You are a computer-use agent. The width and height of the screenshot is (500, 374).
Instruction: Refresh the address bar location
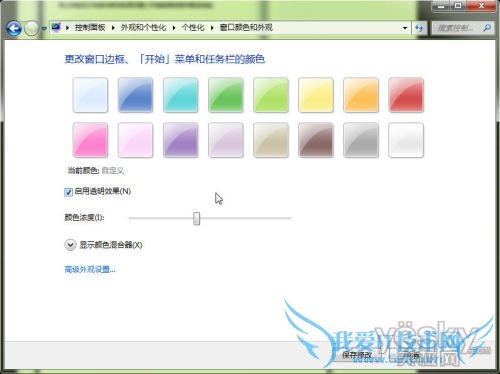click(x=419, y=28)
